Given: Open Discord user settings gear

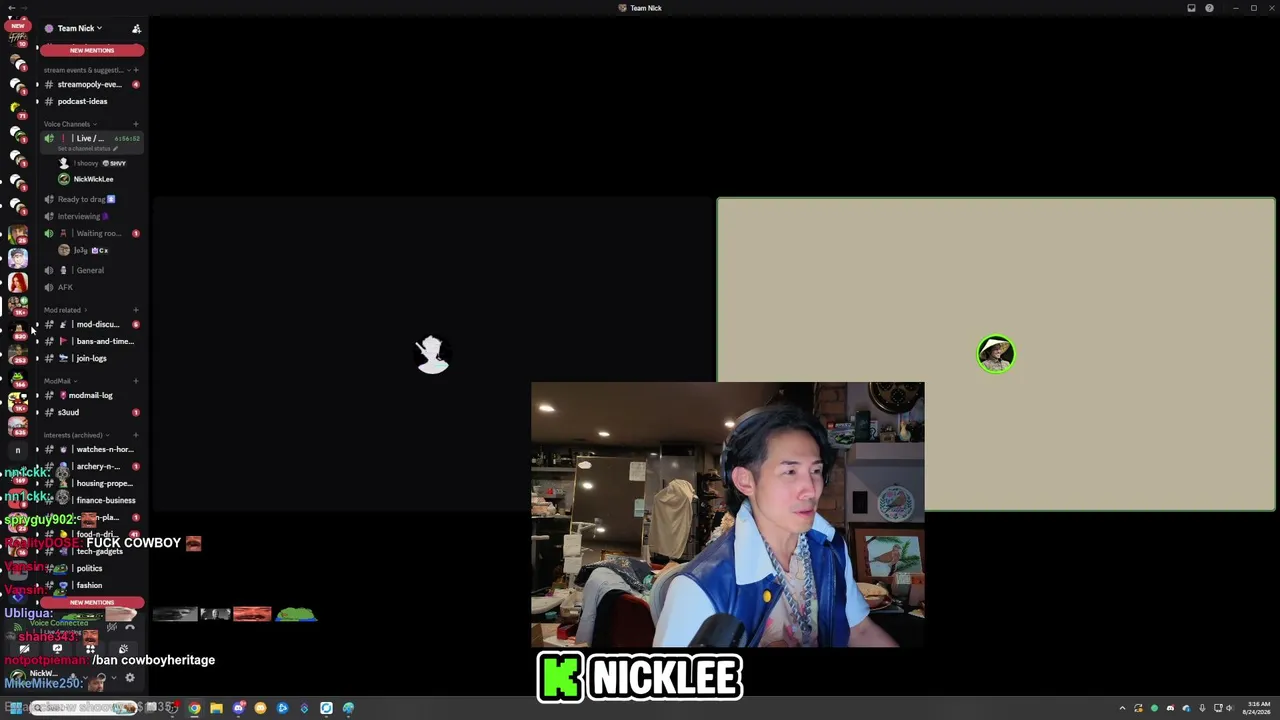Looking at the screenshot, I should pos(129,678).
